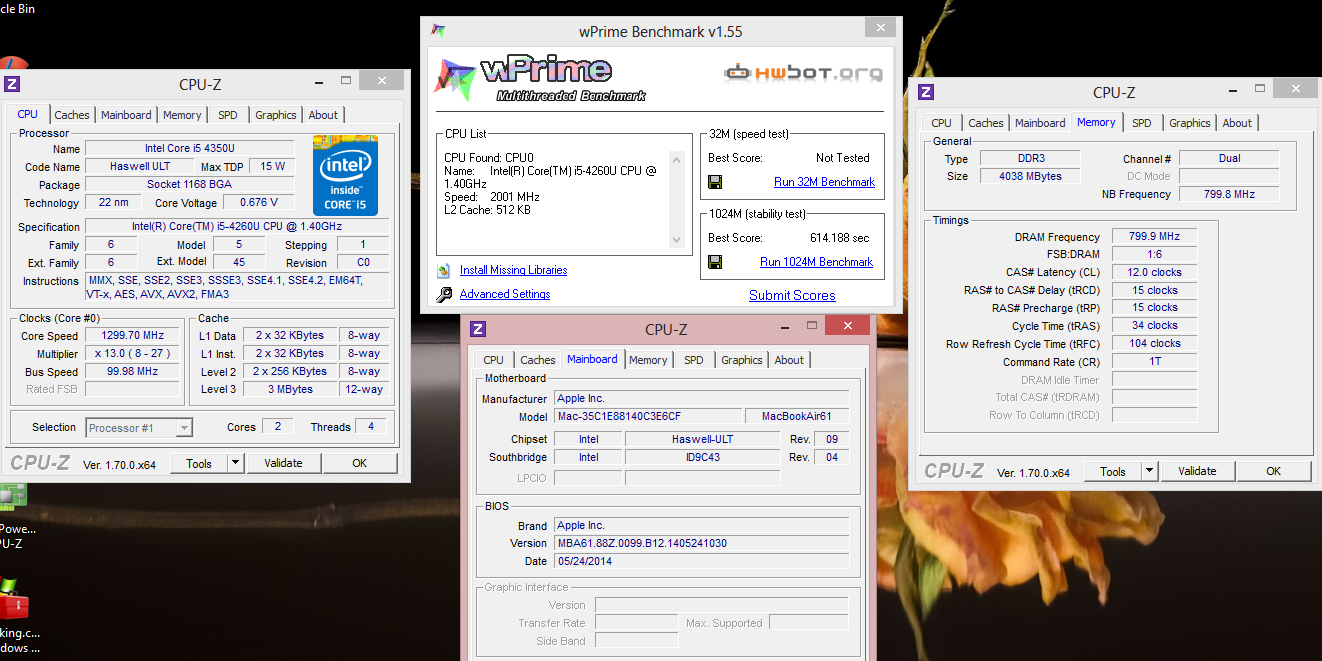Click Package value Socket 1168 BGA
The image size is (1322, 661).
(189, 185)
